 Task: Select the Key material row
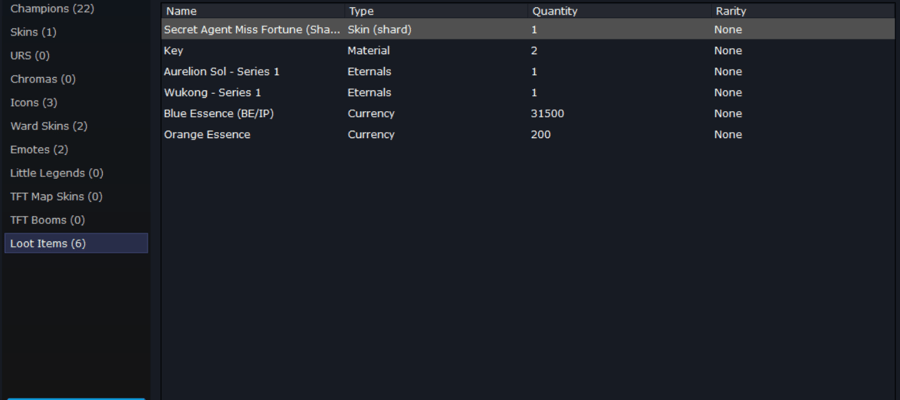tap(529, 51)
